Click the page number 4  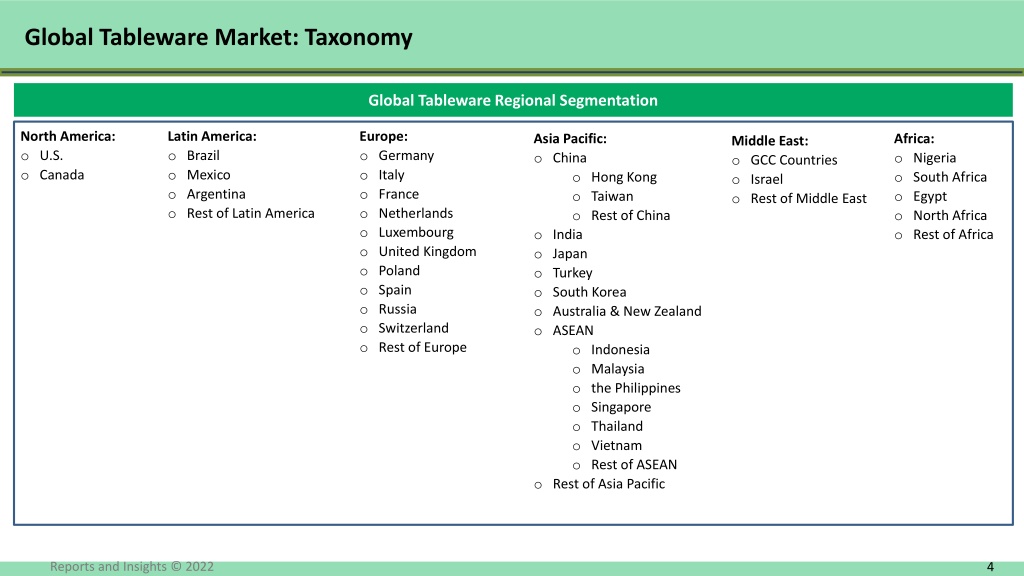coord(990,567)
